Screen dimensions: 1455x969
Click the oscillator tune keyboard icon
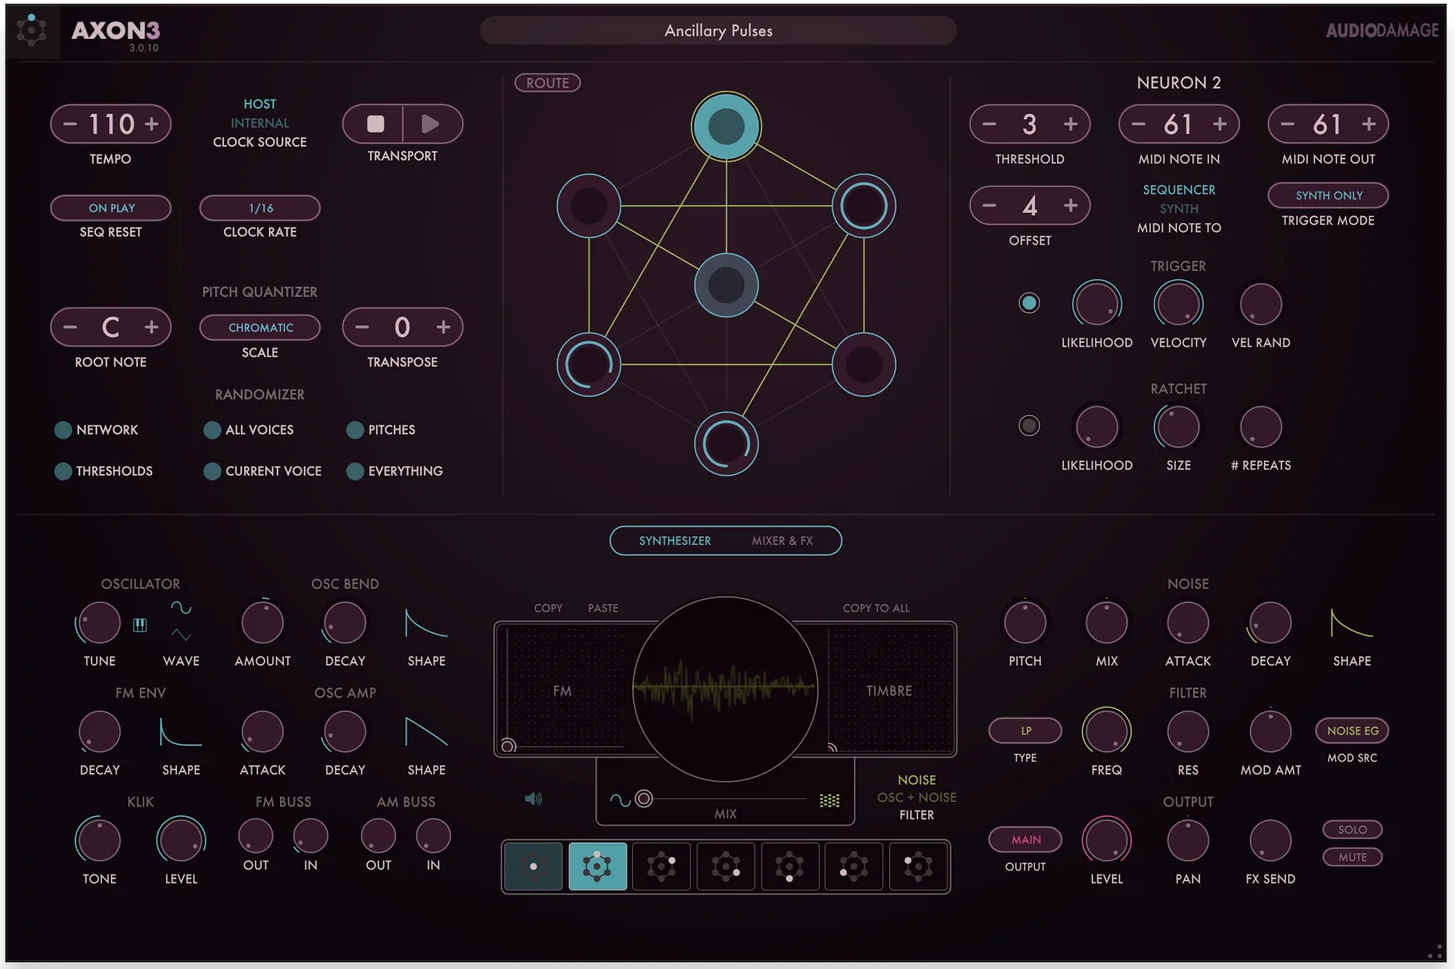(x=140, y=625)
